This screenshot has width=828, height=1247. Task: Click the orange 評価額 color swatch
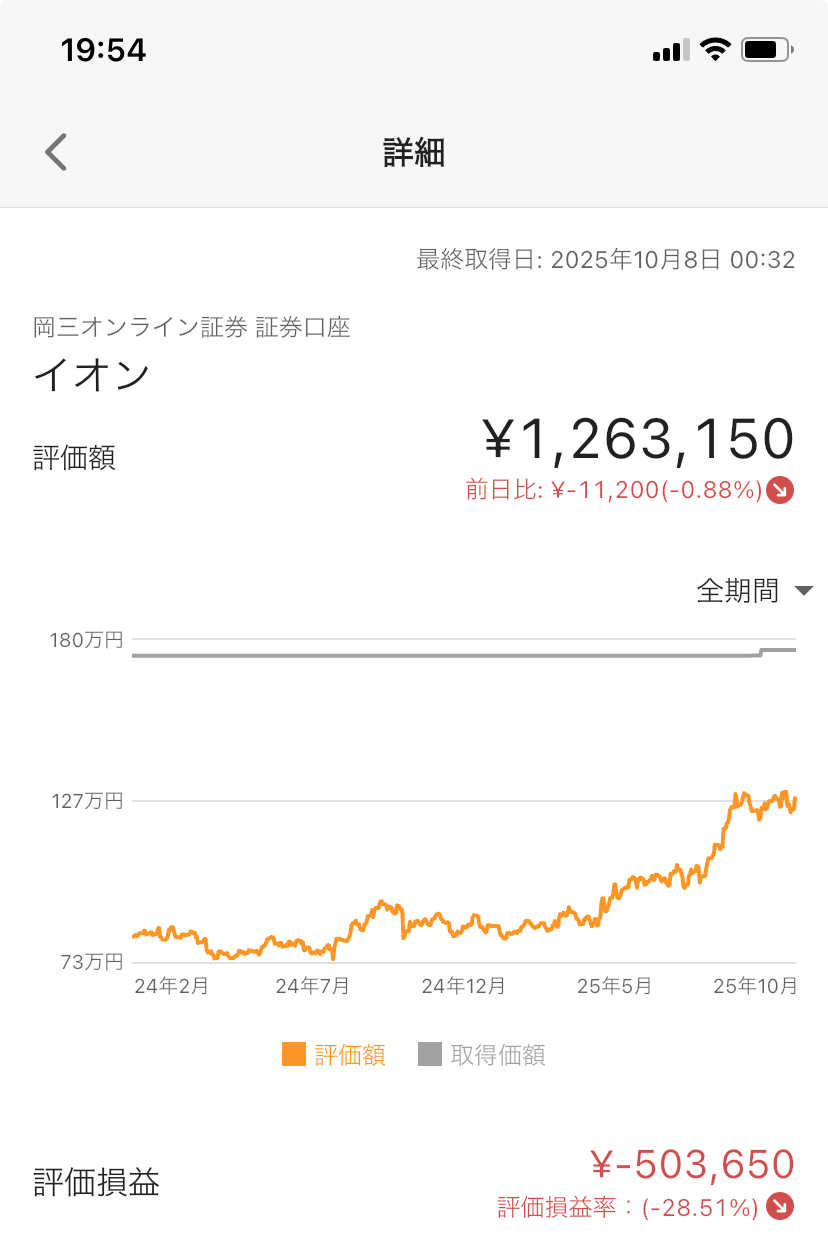(294, 1054)
